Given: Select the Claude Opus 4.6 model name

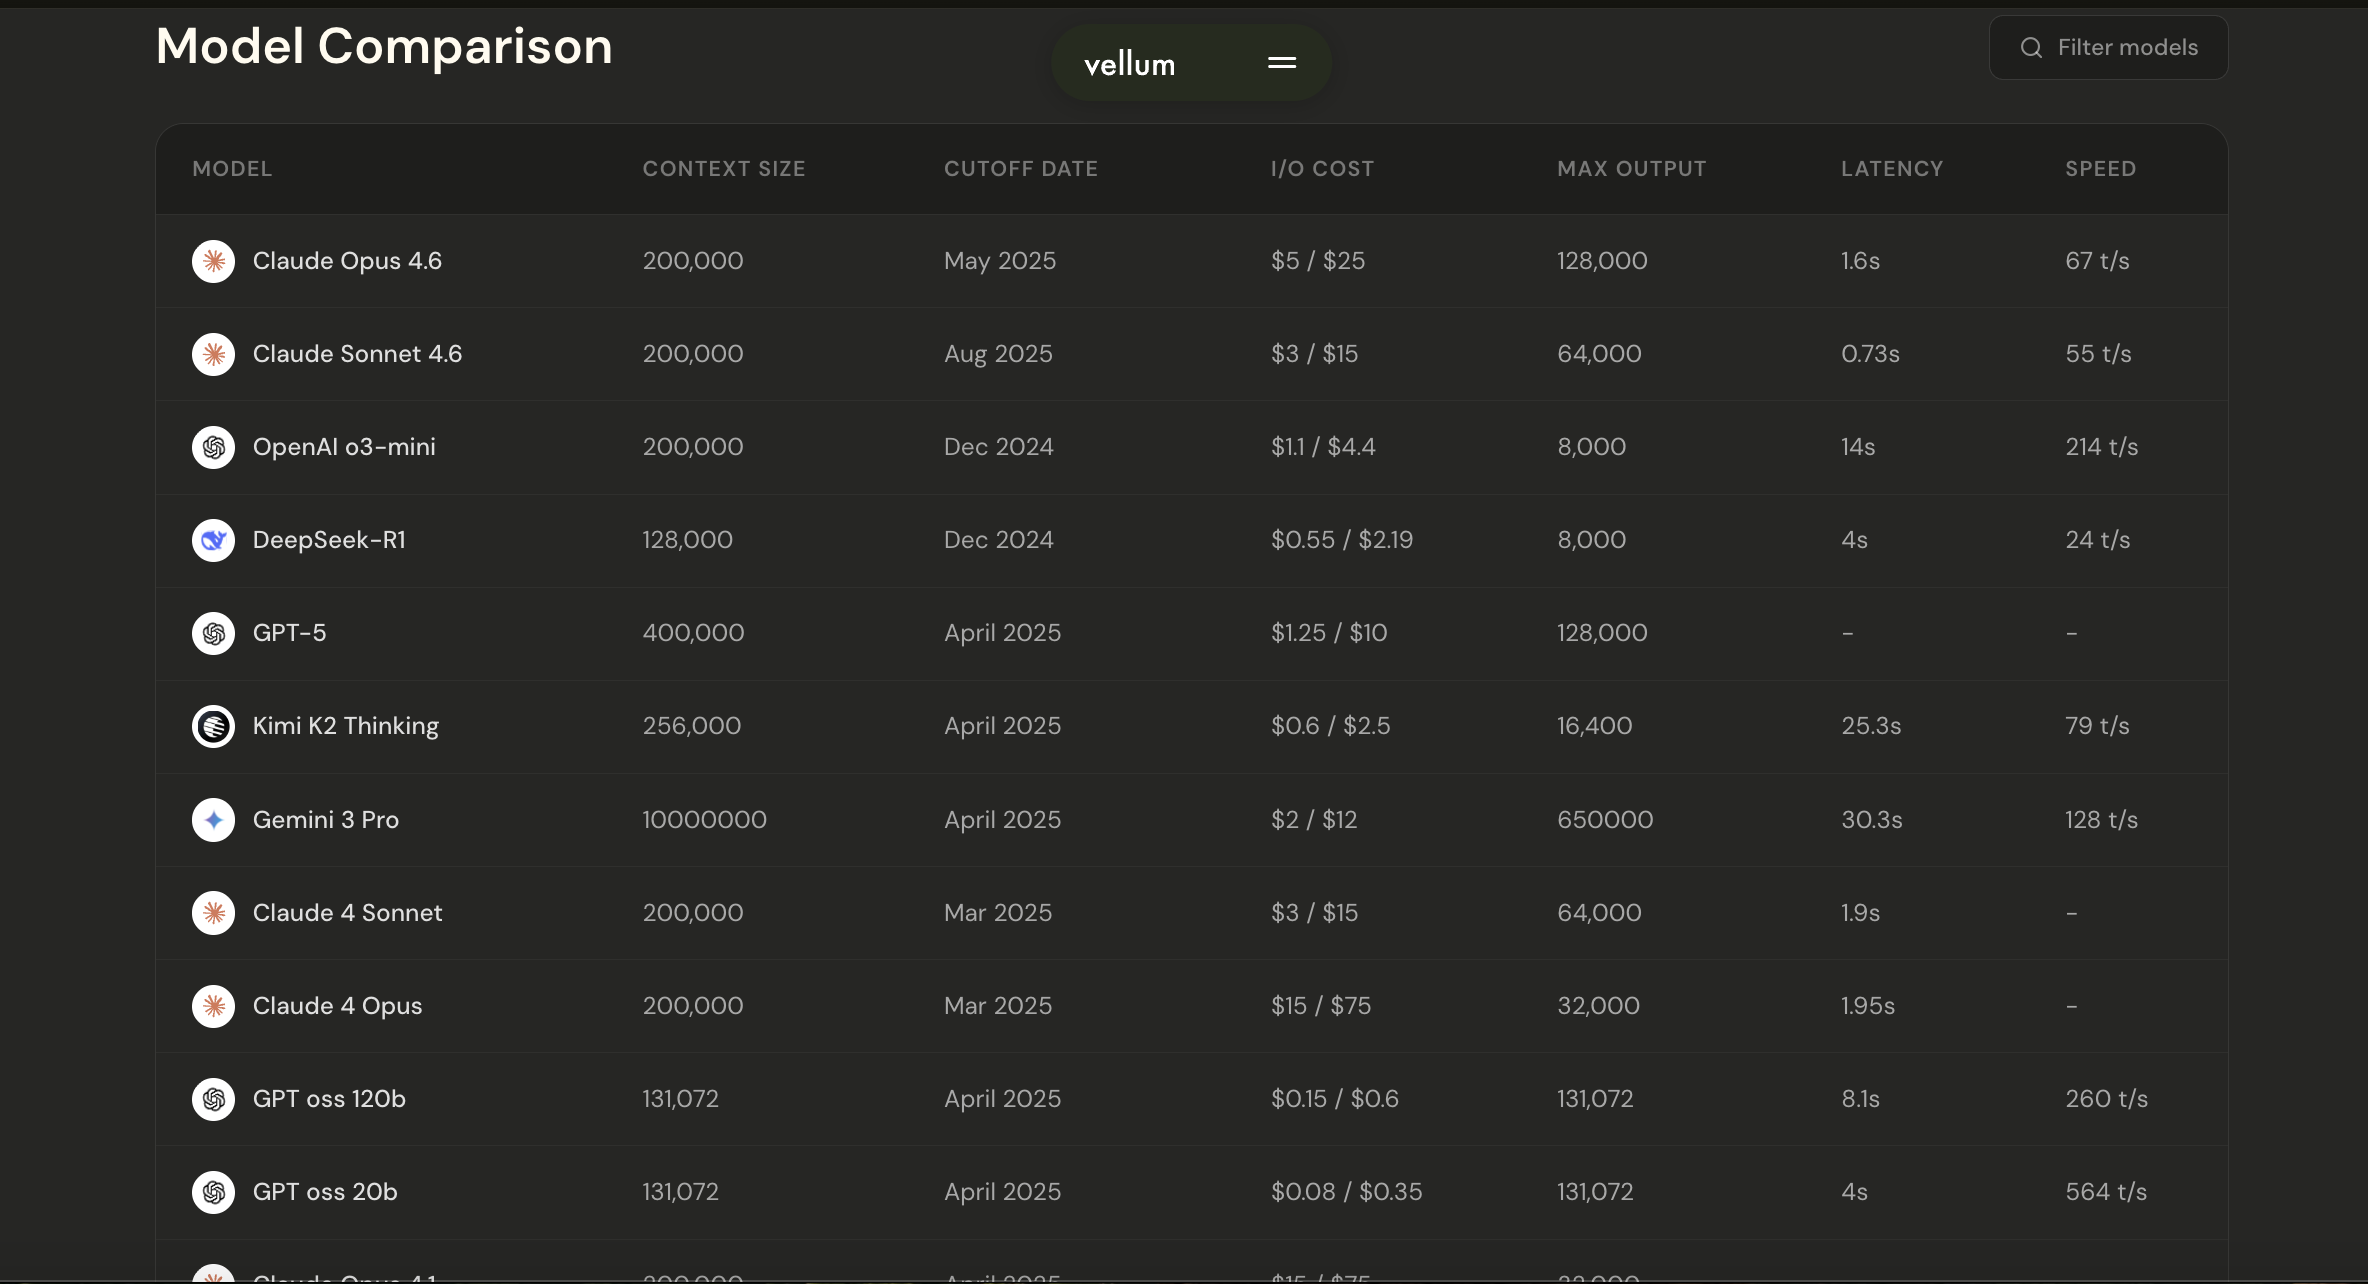Looking at the screenshot, I should (x=347, y=261).
